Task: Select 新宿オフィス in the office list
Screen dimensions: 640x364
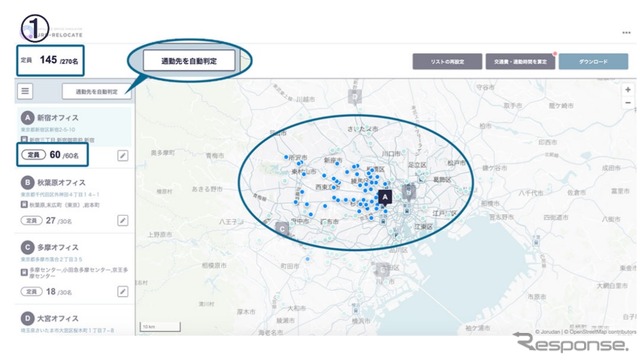Action: [x=58, y=118]
